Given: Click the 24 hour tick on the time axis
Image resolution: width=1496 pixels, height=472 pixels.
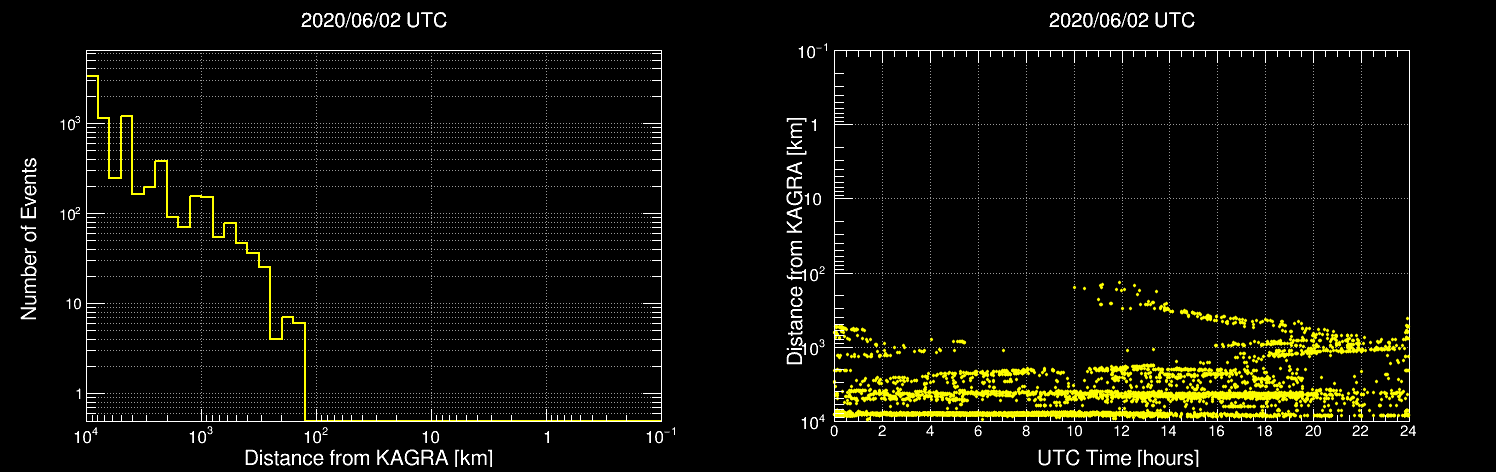Looking at the screenshot, I should click(x=1408, y=431).
